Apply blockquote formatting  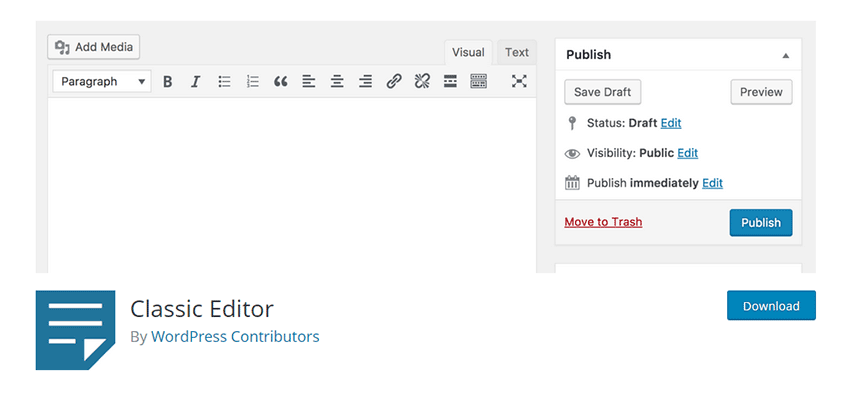(x=281, y=82)
